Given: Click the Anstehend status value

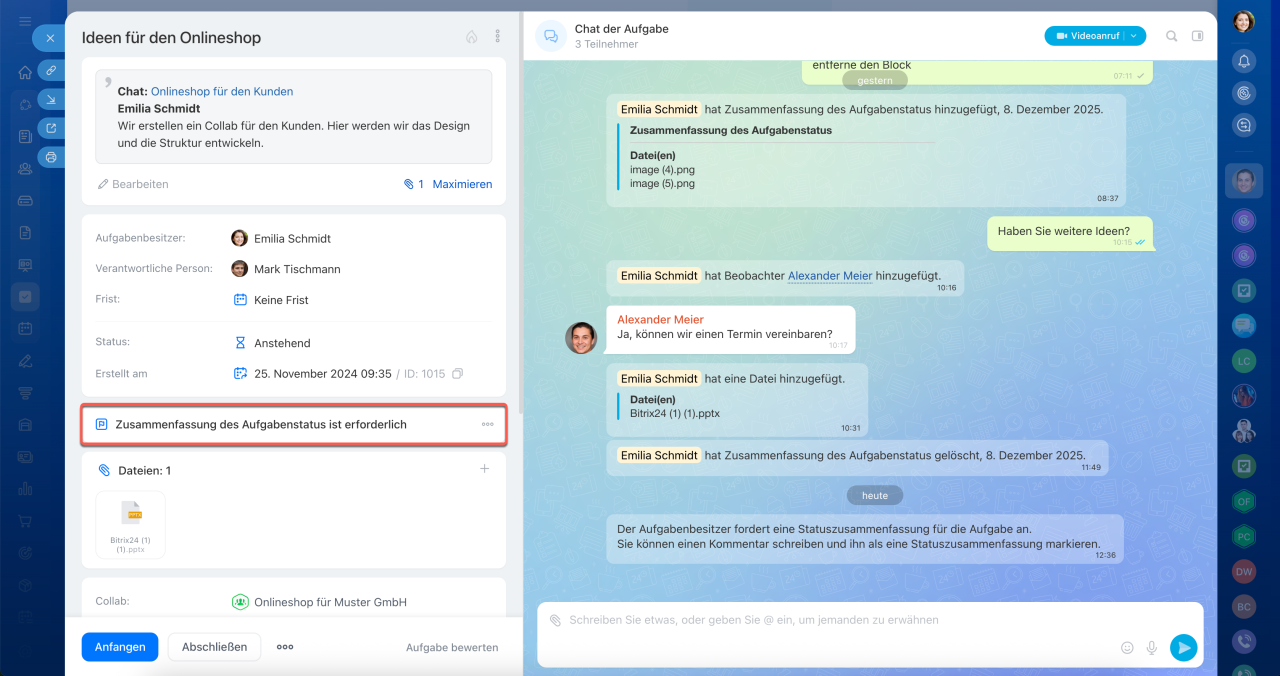Looking at the screenshot, I should coord(272,343).
